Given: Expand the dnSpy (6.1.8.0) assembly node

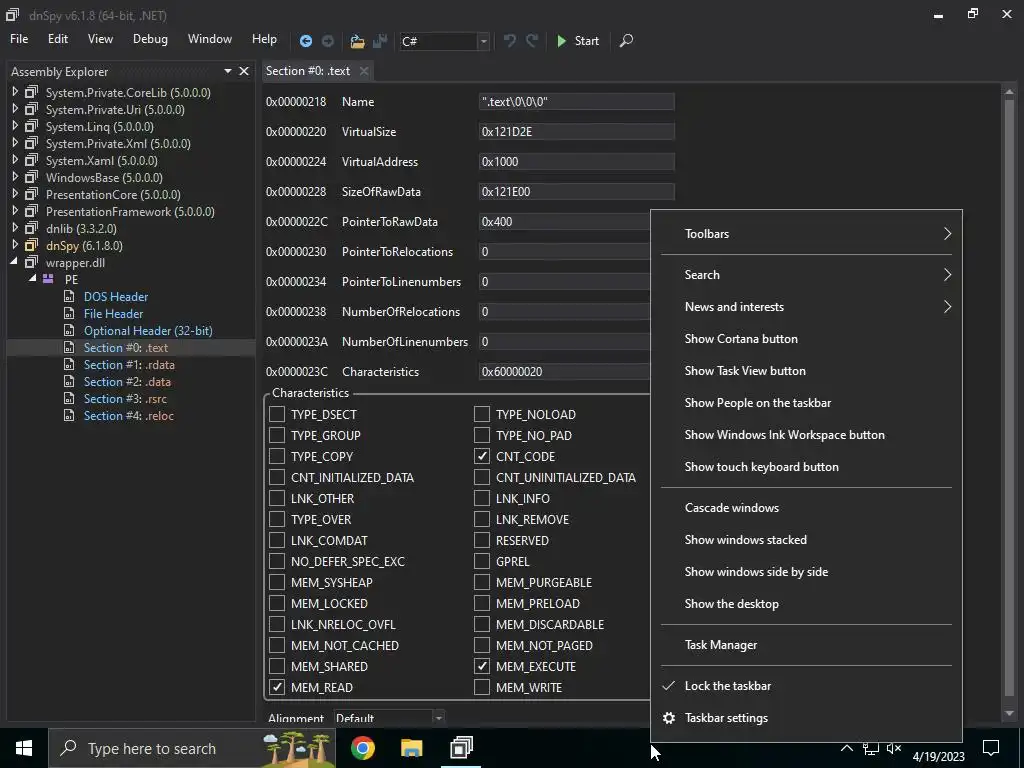Looking at the screenshot, I should coord(15,245).
